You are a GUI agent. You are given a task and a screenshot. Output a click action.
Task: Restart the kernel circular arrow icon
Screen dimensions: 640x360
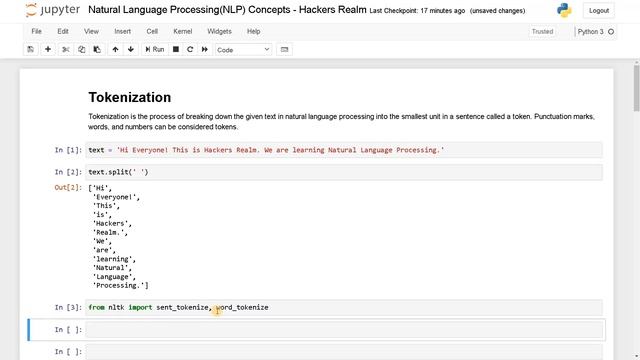[x=190, y=49]
